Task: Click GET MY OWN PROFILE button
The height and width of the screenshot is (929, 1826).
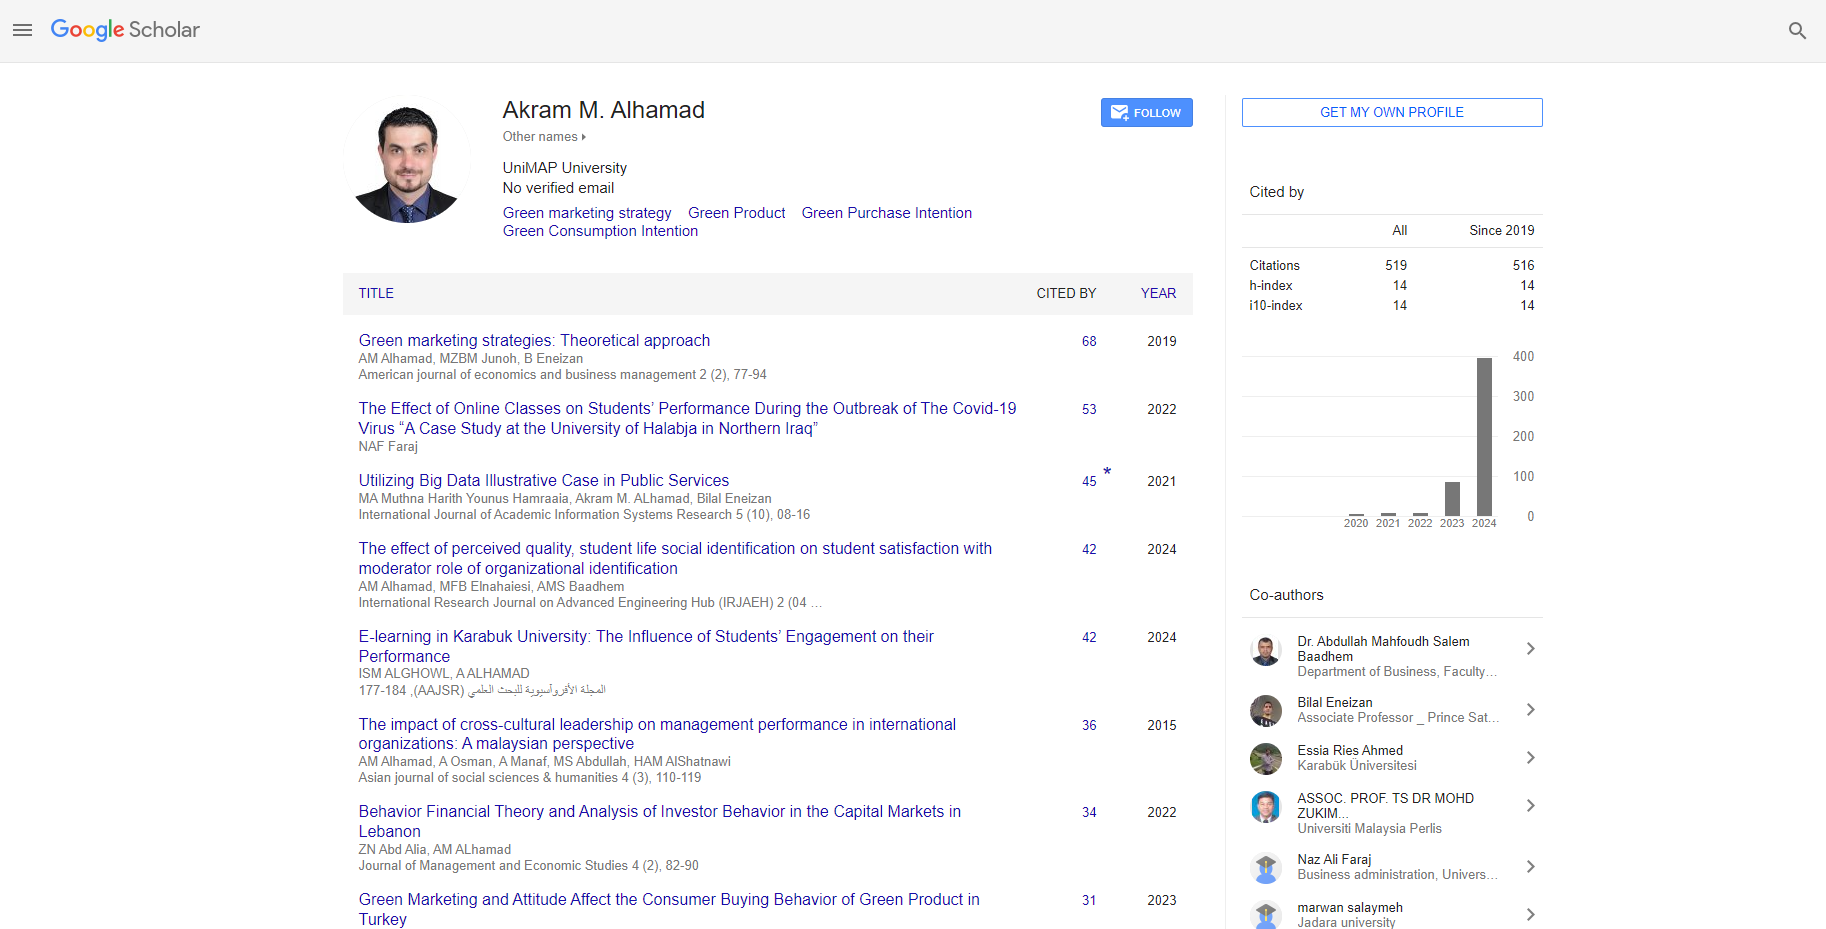Action: 1391,112
